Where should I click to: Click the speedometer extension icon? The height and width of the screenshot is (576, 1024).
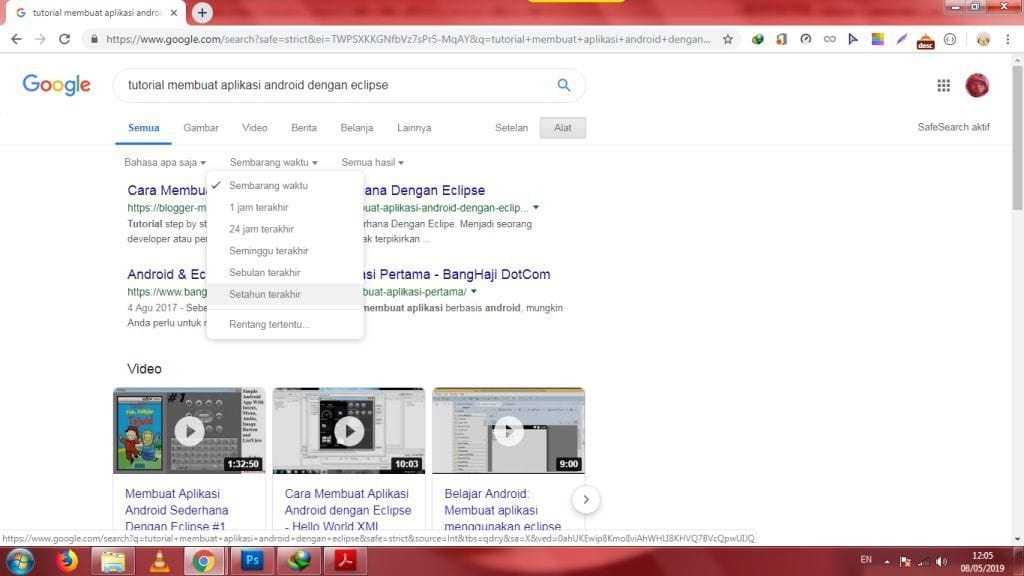coord(805,39)
